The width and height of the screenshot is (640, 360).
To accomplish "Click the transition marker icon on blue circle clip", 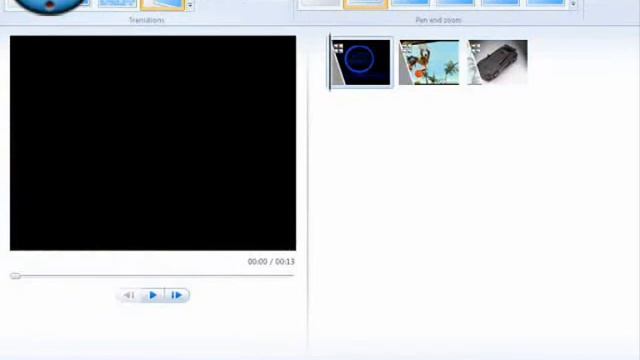I will (x=338, y=49).
